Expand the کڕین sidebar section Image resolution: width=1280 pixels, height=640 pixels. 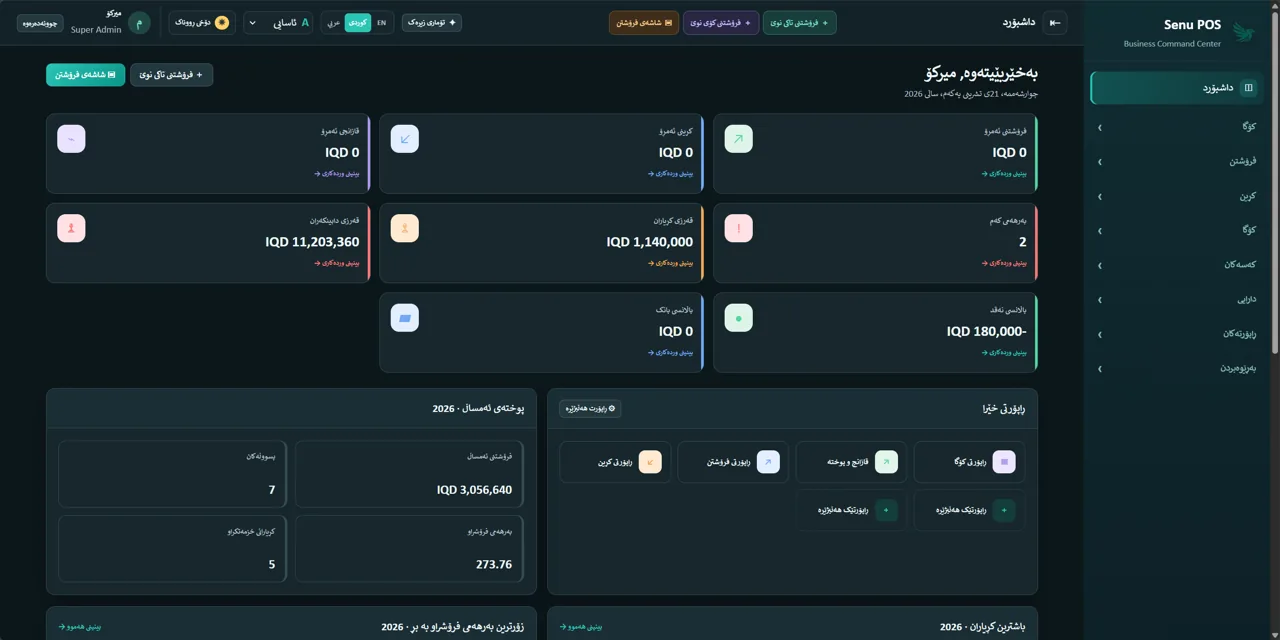click(1177, 196)
